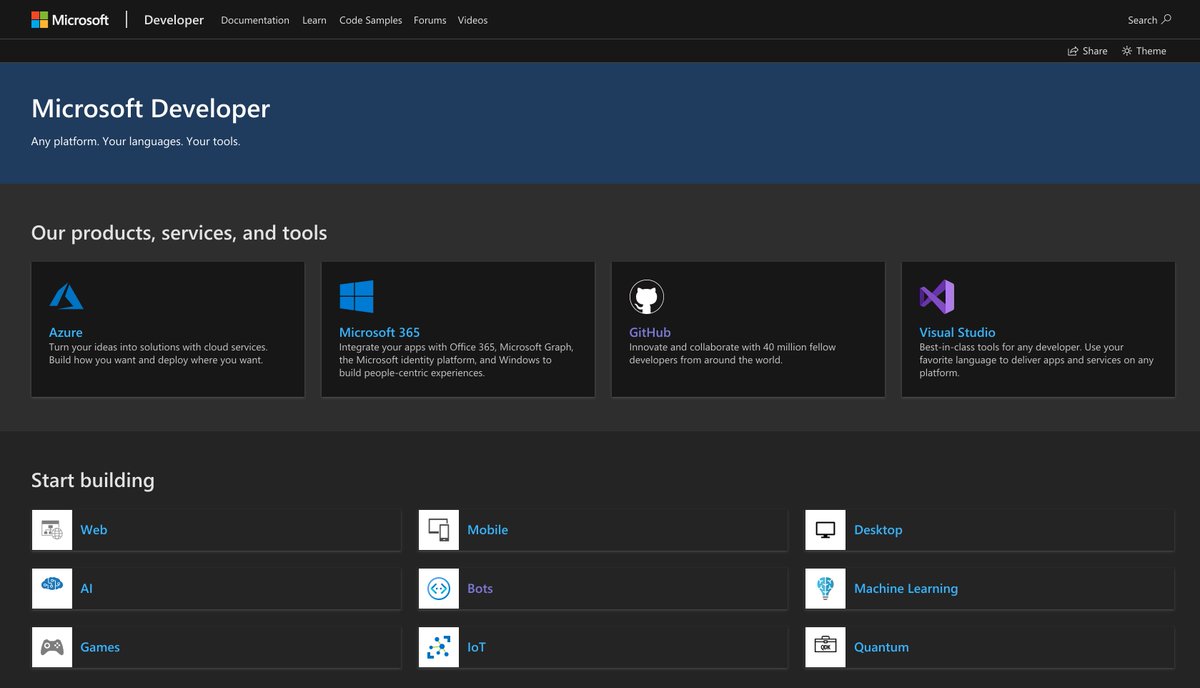Select the Bots icon in Start building

tap(438, 588)
